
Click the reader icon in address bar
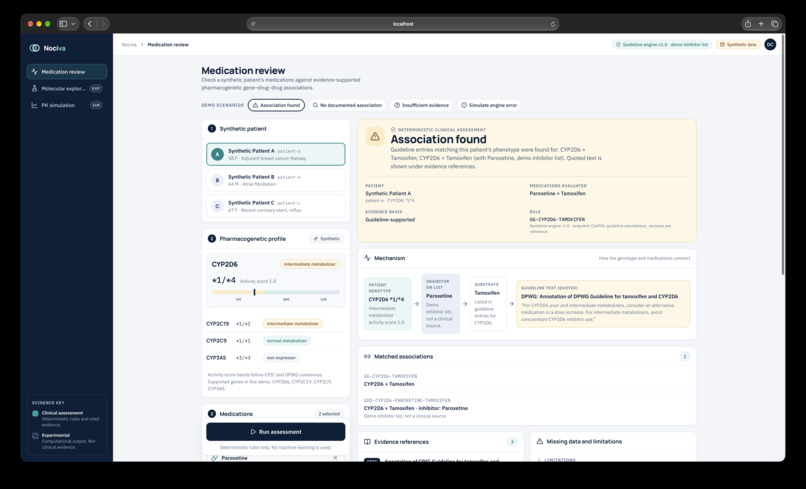(253, 24)
